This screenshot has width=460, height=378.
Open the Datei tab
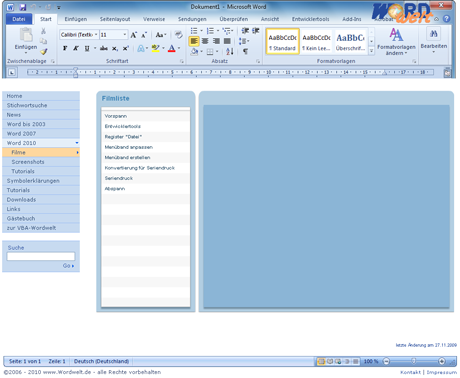(19, 19)
